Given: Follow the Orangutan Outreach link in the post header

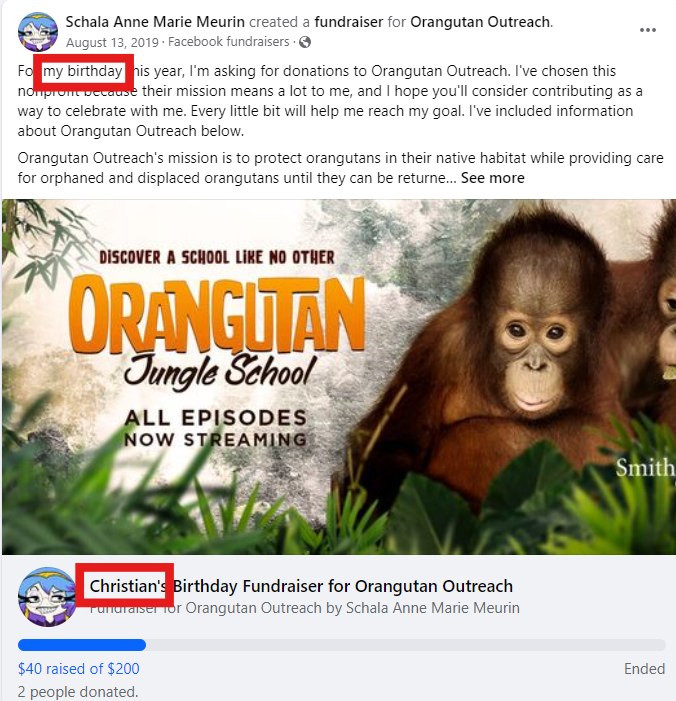Looking at the screenshot, I should coord(481,21).
